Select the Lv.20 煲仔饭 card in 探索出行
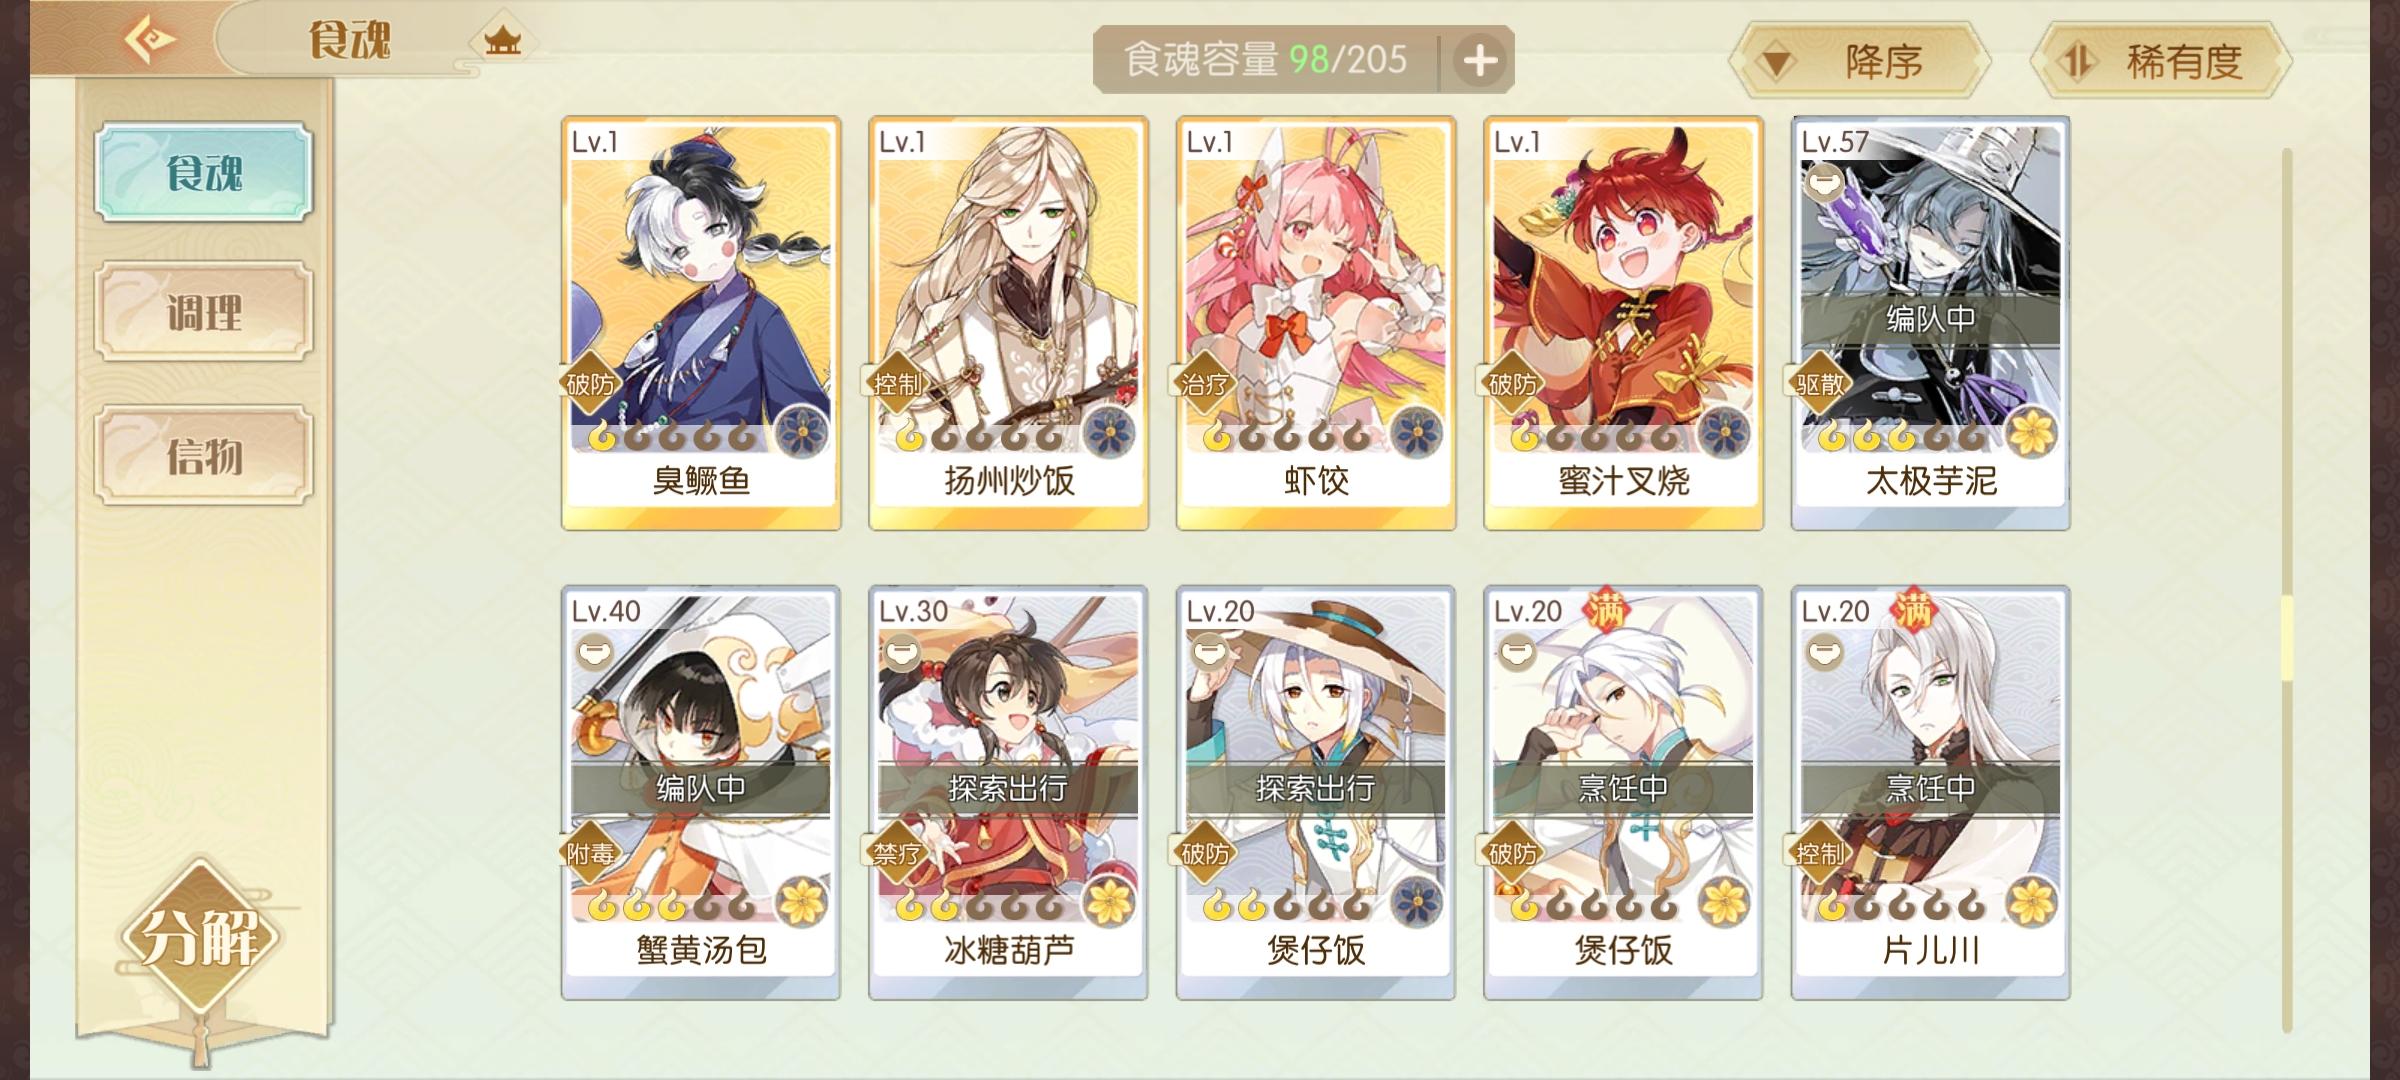This screenshot has width=2400, height=1080. (1315, 792)
